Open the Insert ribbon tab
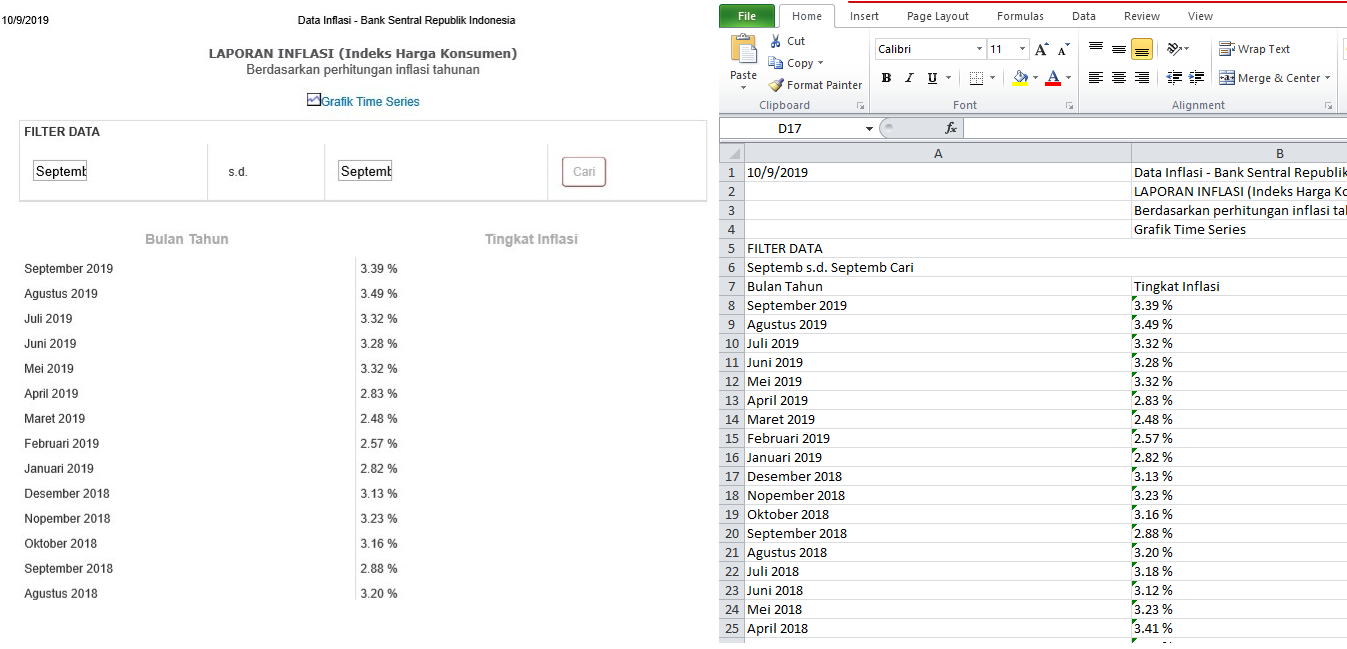Viewport: 1347px width, 649px height. pyautogui.click(x=863, y=15)
